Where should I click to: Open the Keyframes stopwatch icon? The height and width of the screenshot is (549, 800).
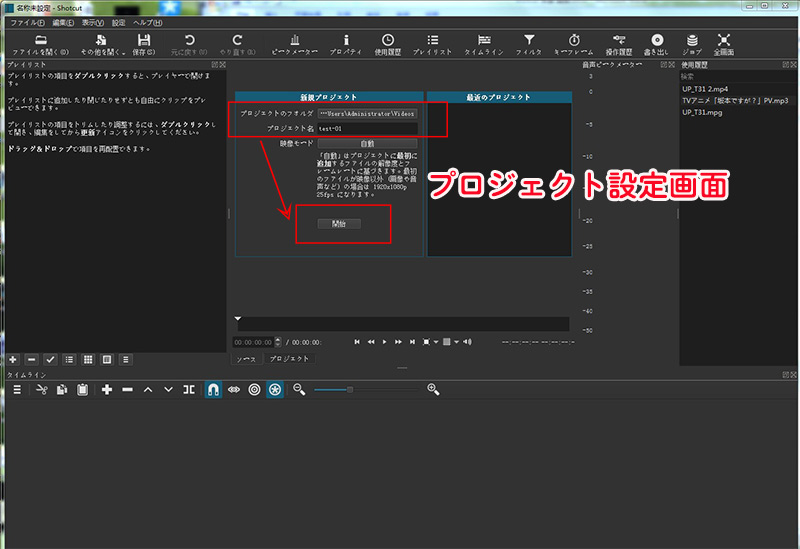pyautogui.click(x=574, y=45)
